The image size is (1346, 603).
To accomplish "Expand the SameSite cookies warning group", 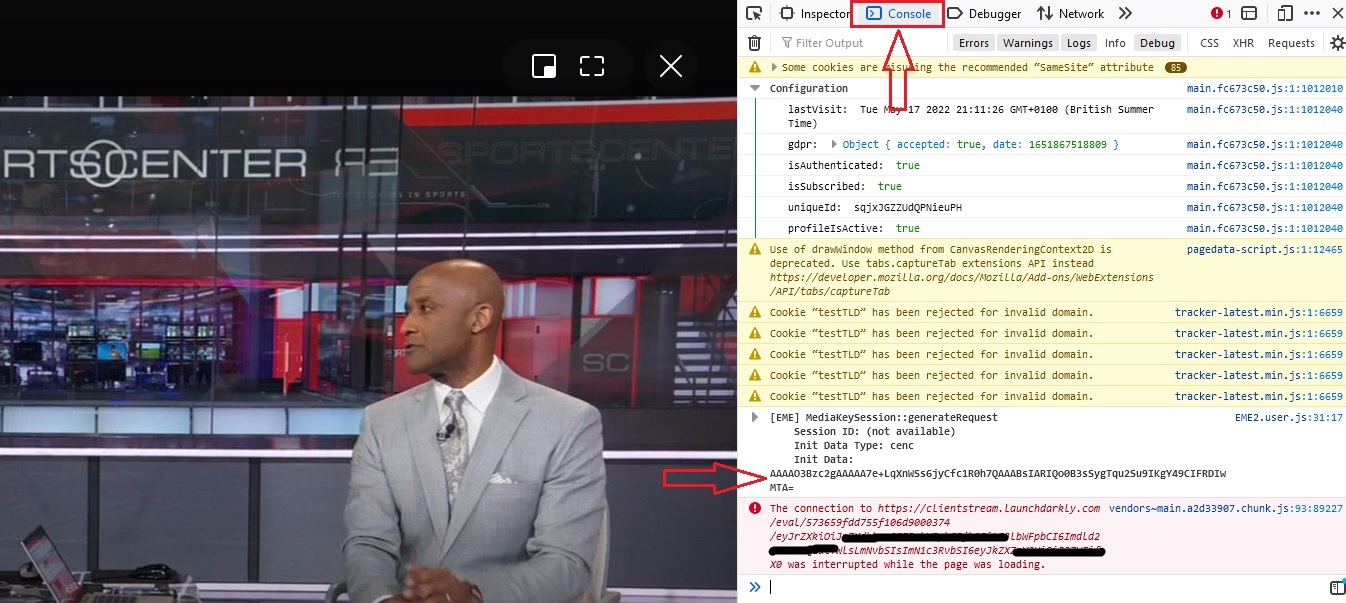I will tap(774, 67).
